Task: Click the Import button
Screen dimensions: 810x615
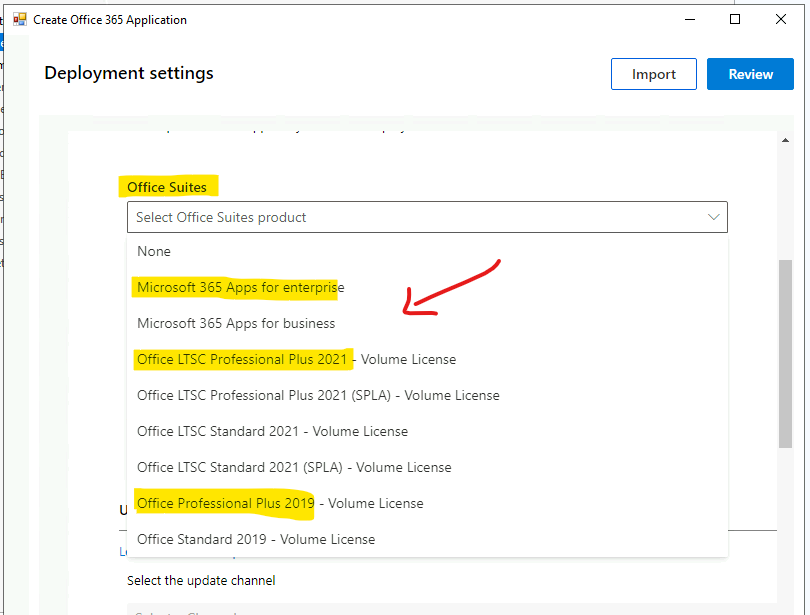Action: (x=653, y=73)
